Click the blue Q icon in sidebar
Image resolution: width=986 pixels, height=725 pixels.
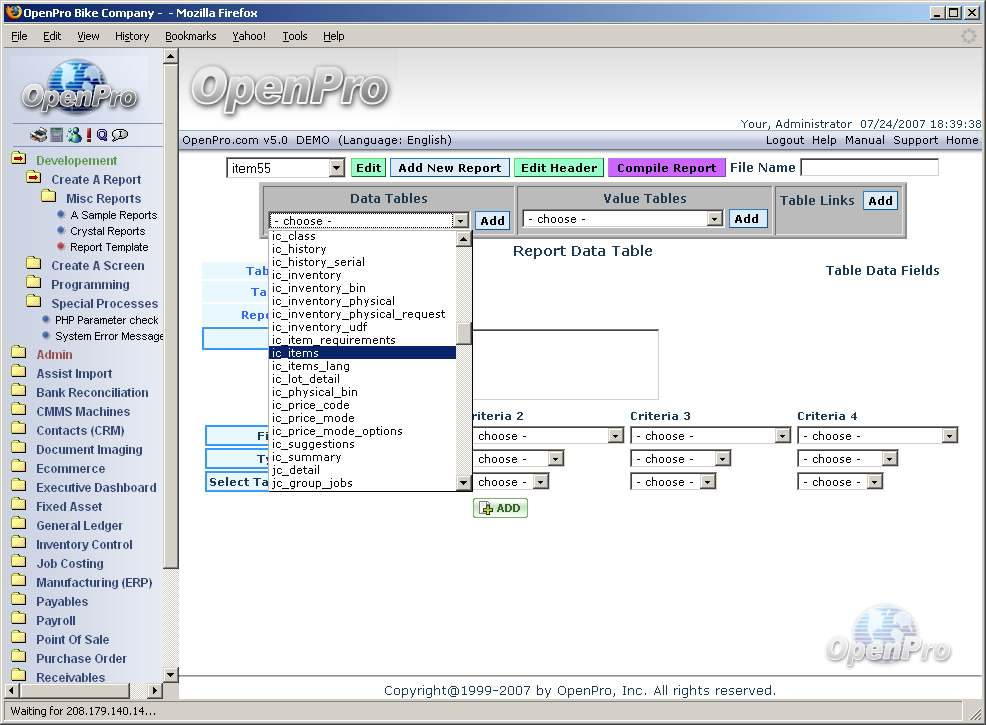(x=102, y=135)
